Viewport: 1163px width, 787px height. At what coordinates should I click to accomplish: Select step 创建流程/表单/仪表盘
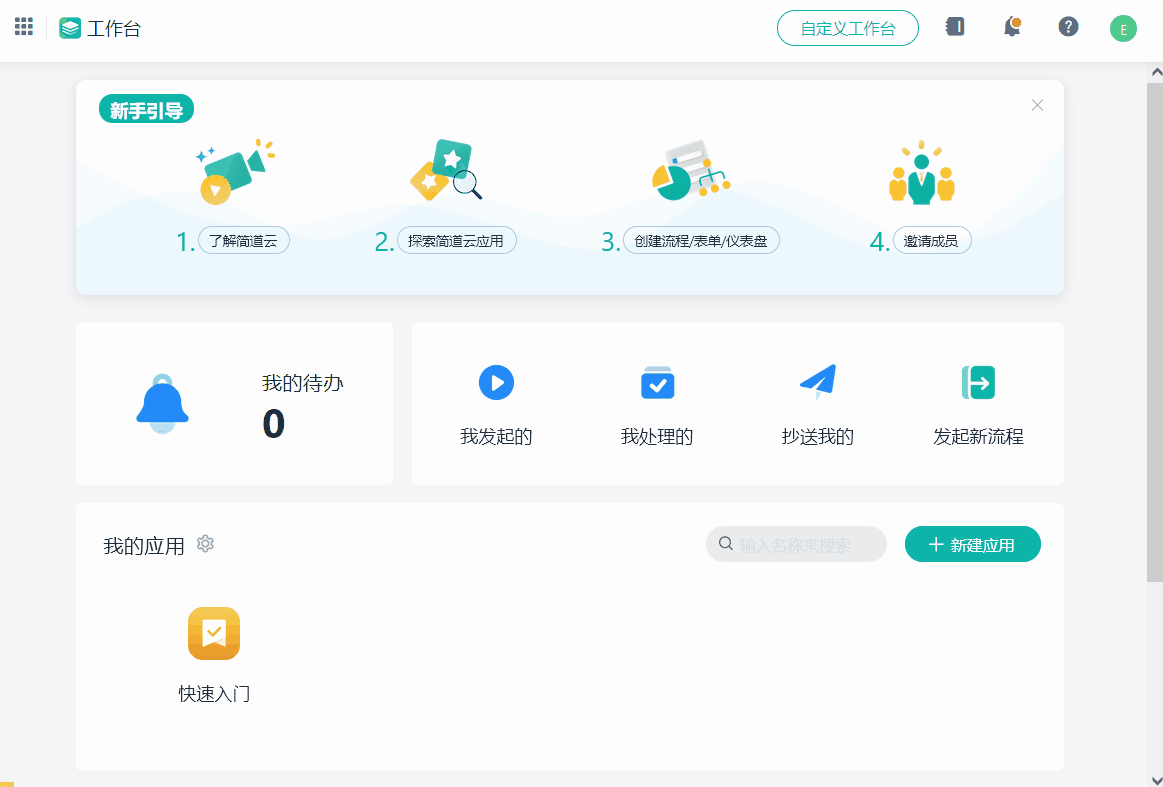point(701,241)
